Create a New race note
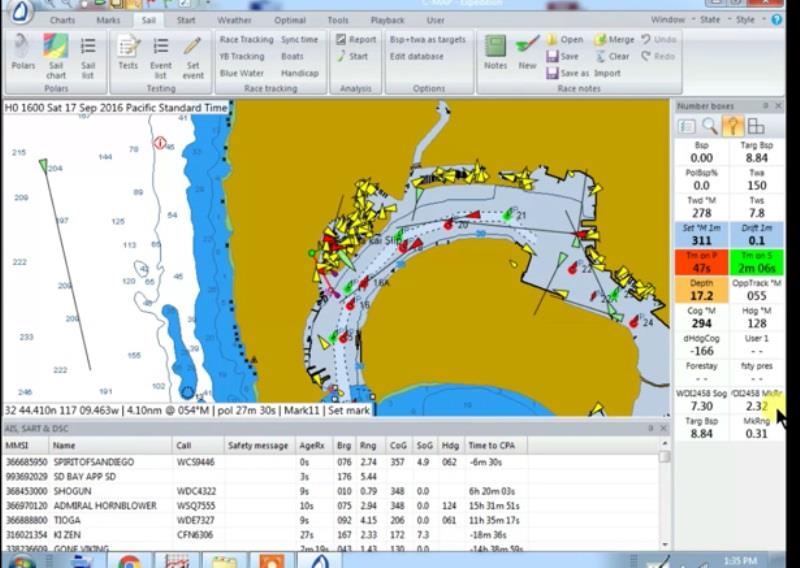The height and width of the screenshot is (568, 800). pyautogui.click(x=527, y=53)
